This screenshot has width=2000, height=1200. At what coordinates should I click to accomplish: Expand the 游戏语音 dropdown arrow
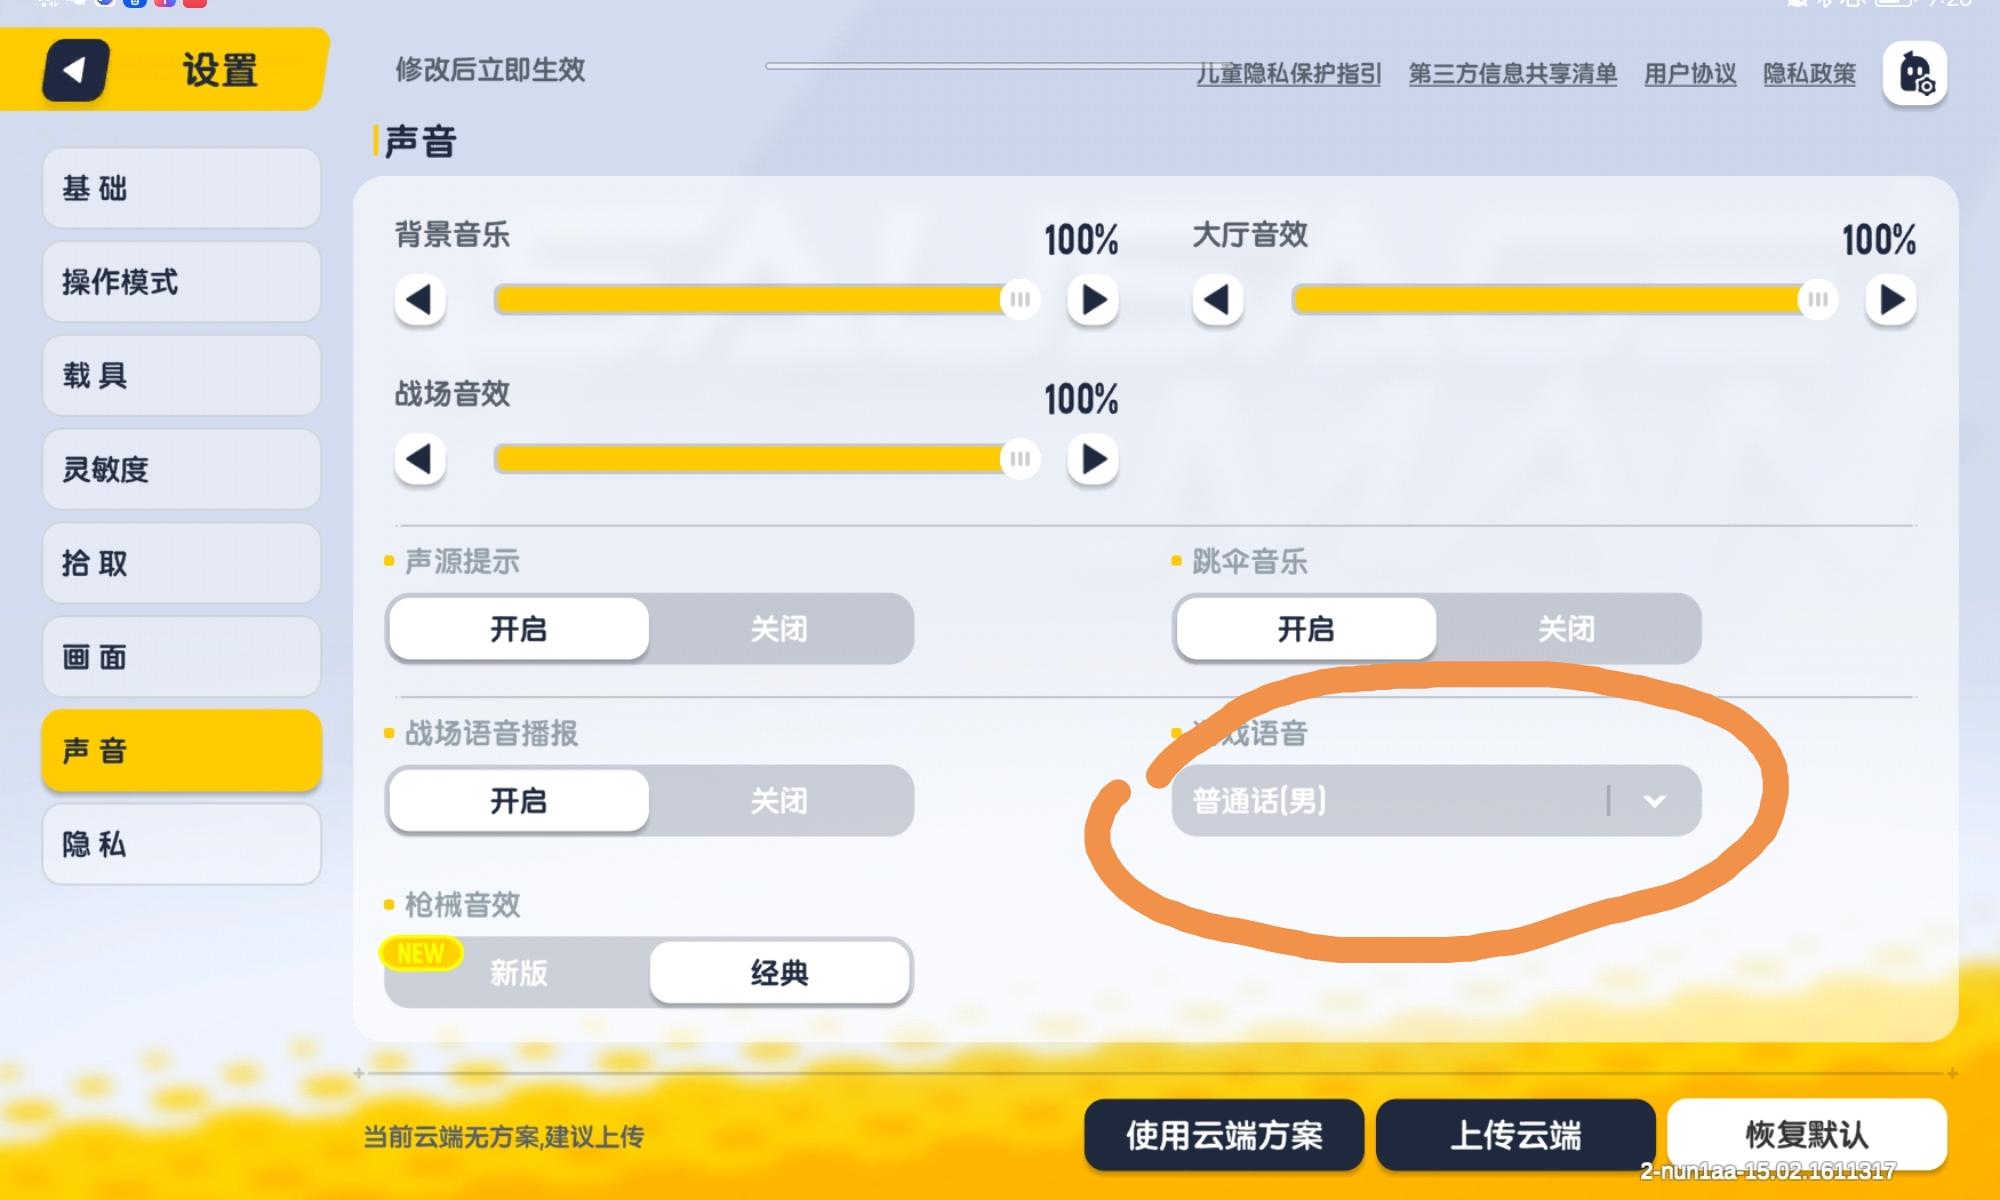pos(1654,800)
